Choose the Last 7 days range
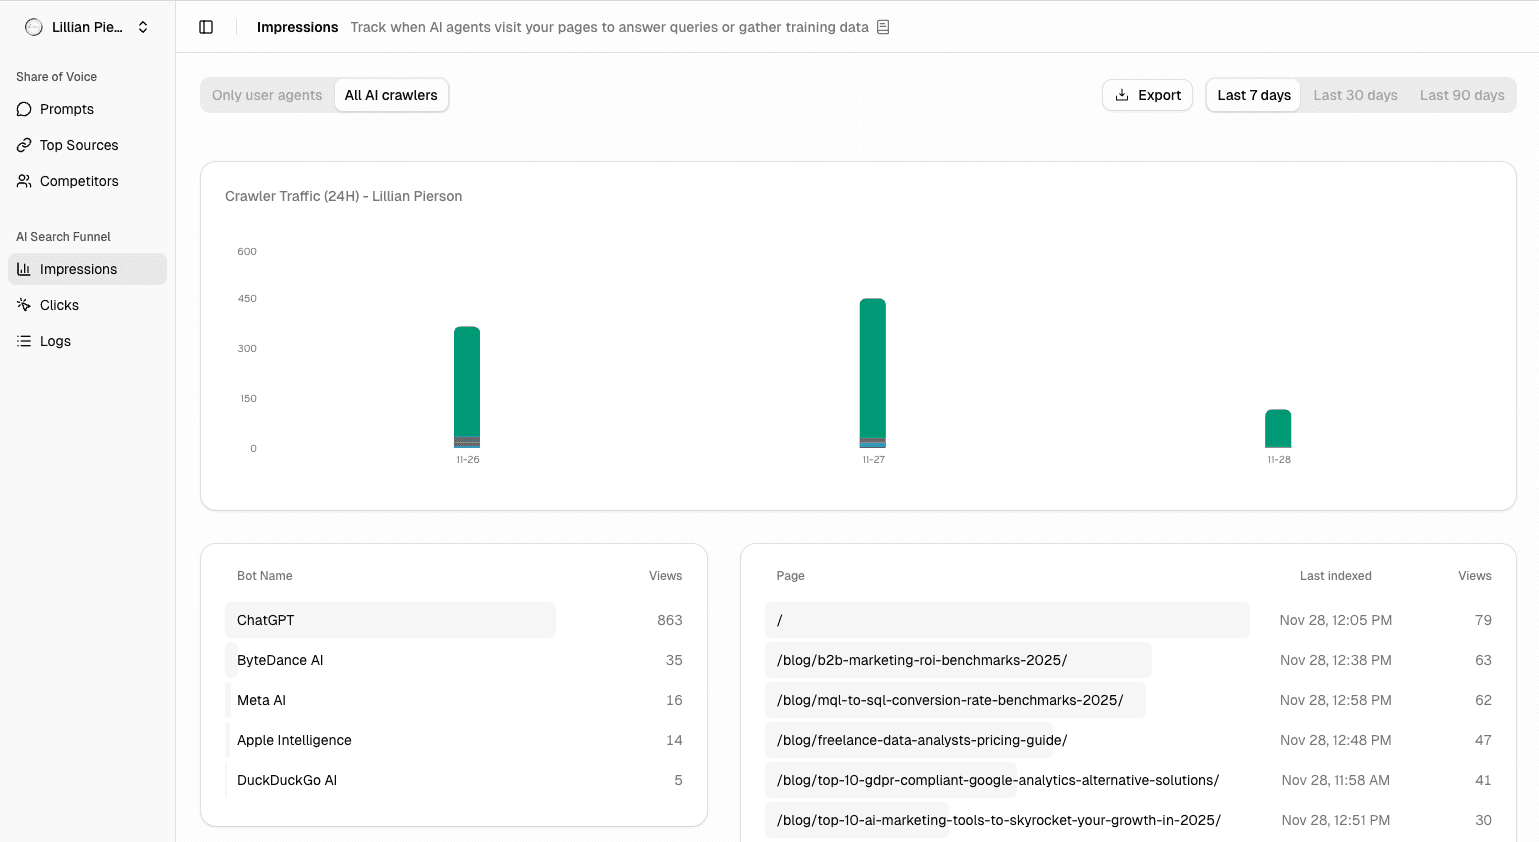The image size is (1539, 842). [1253, 95]
